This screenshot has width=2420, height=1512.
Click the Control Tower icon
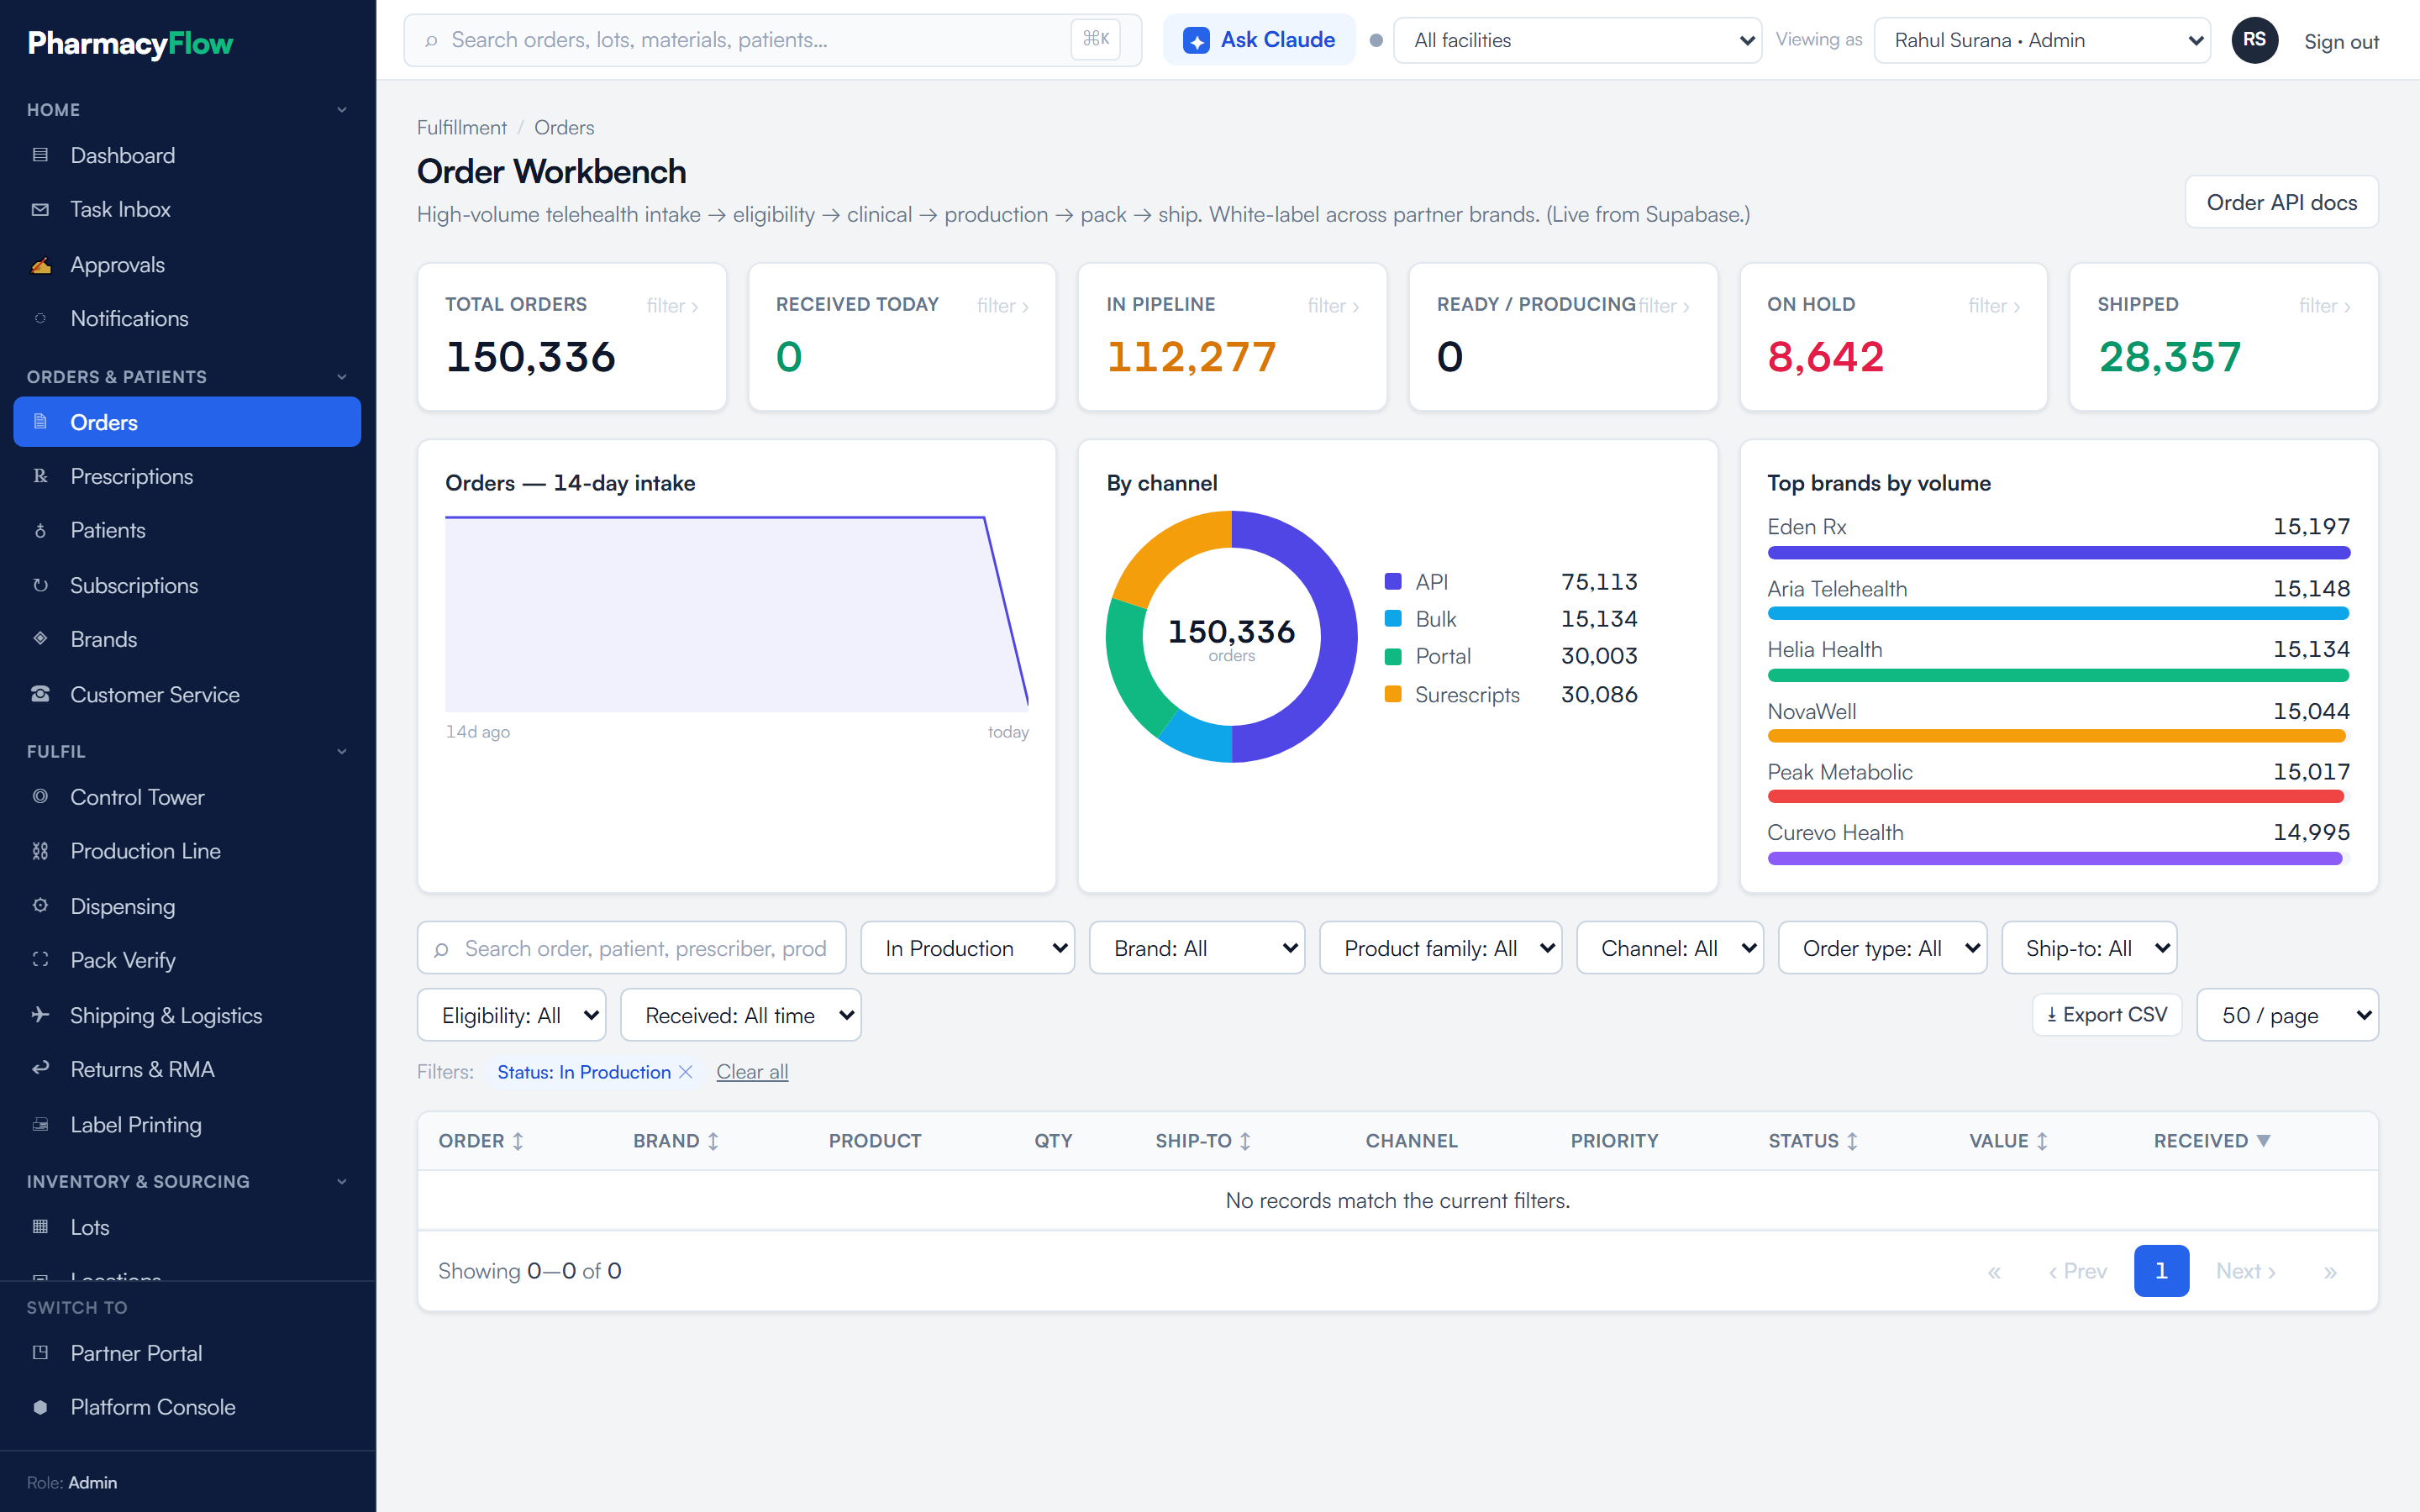click(40, 797)
